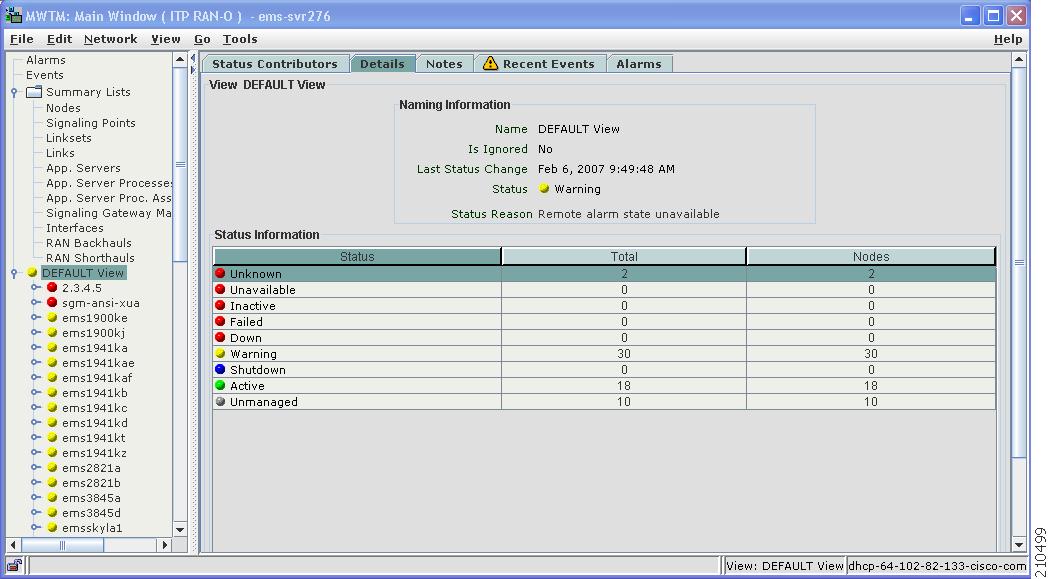The height and width of the screenshot is (579, 1048).
Task: Click the red status ball beside sgm-ansi-xua
Action: tap(52, 302)
